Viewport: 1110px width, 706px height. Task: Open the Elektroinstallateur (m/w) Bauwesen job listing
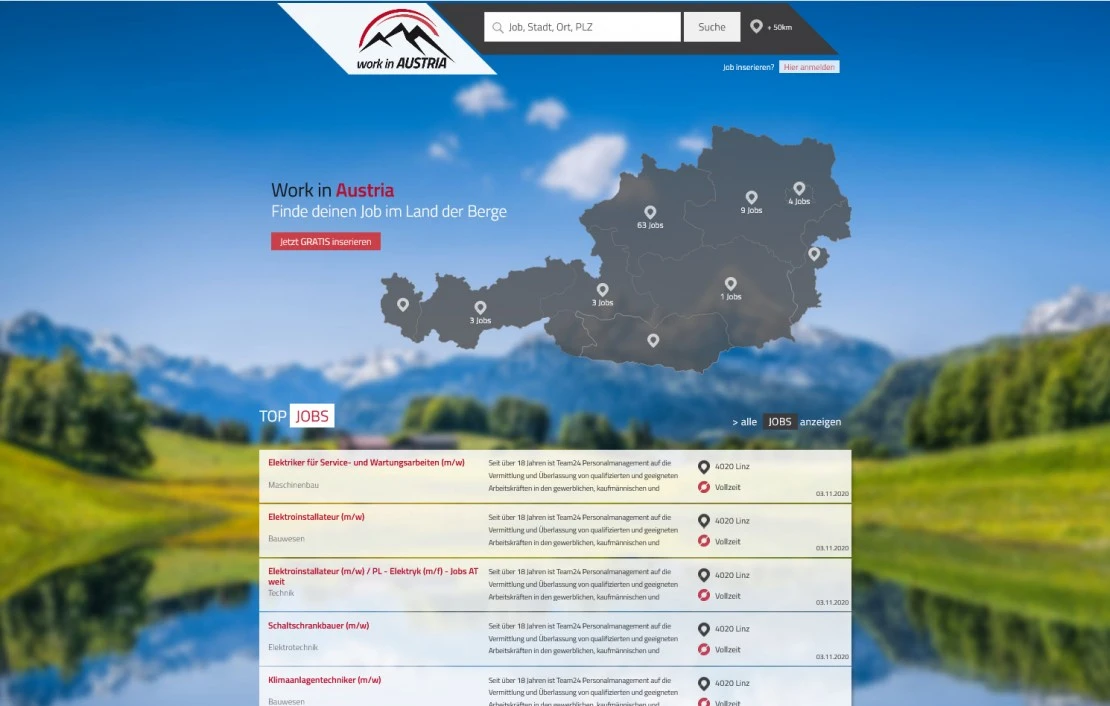316,517
